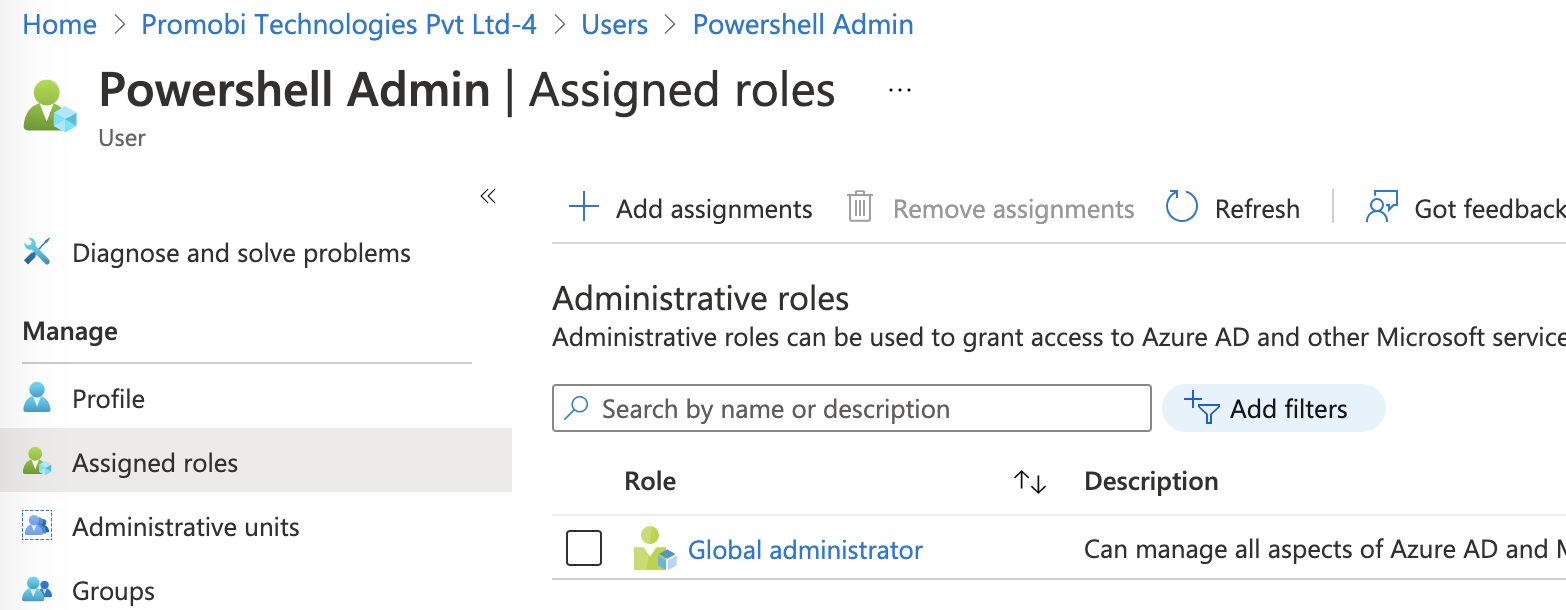This screenshot has height=610, width=1566.
Task: Sort by Role column header
Action: [x=650, y=481]
